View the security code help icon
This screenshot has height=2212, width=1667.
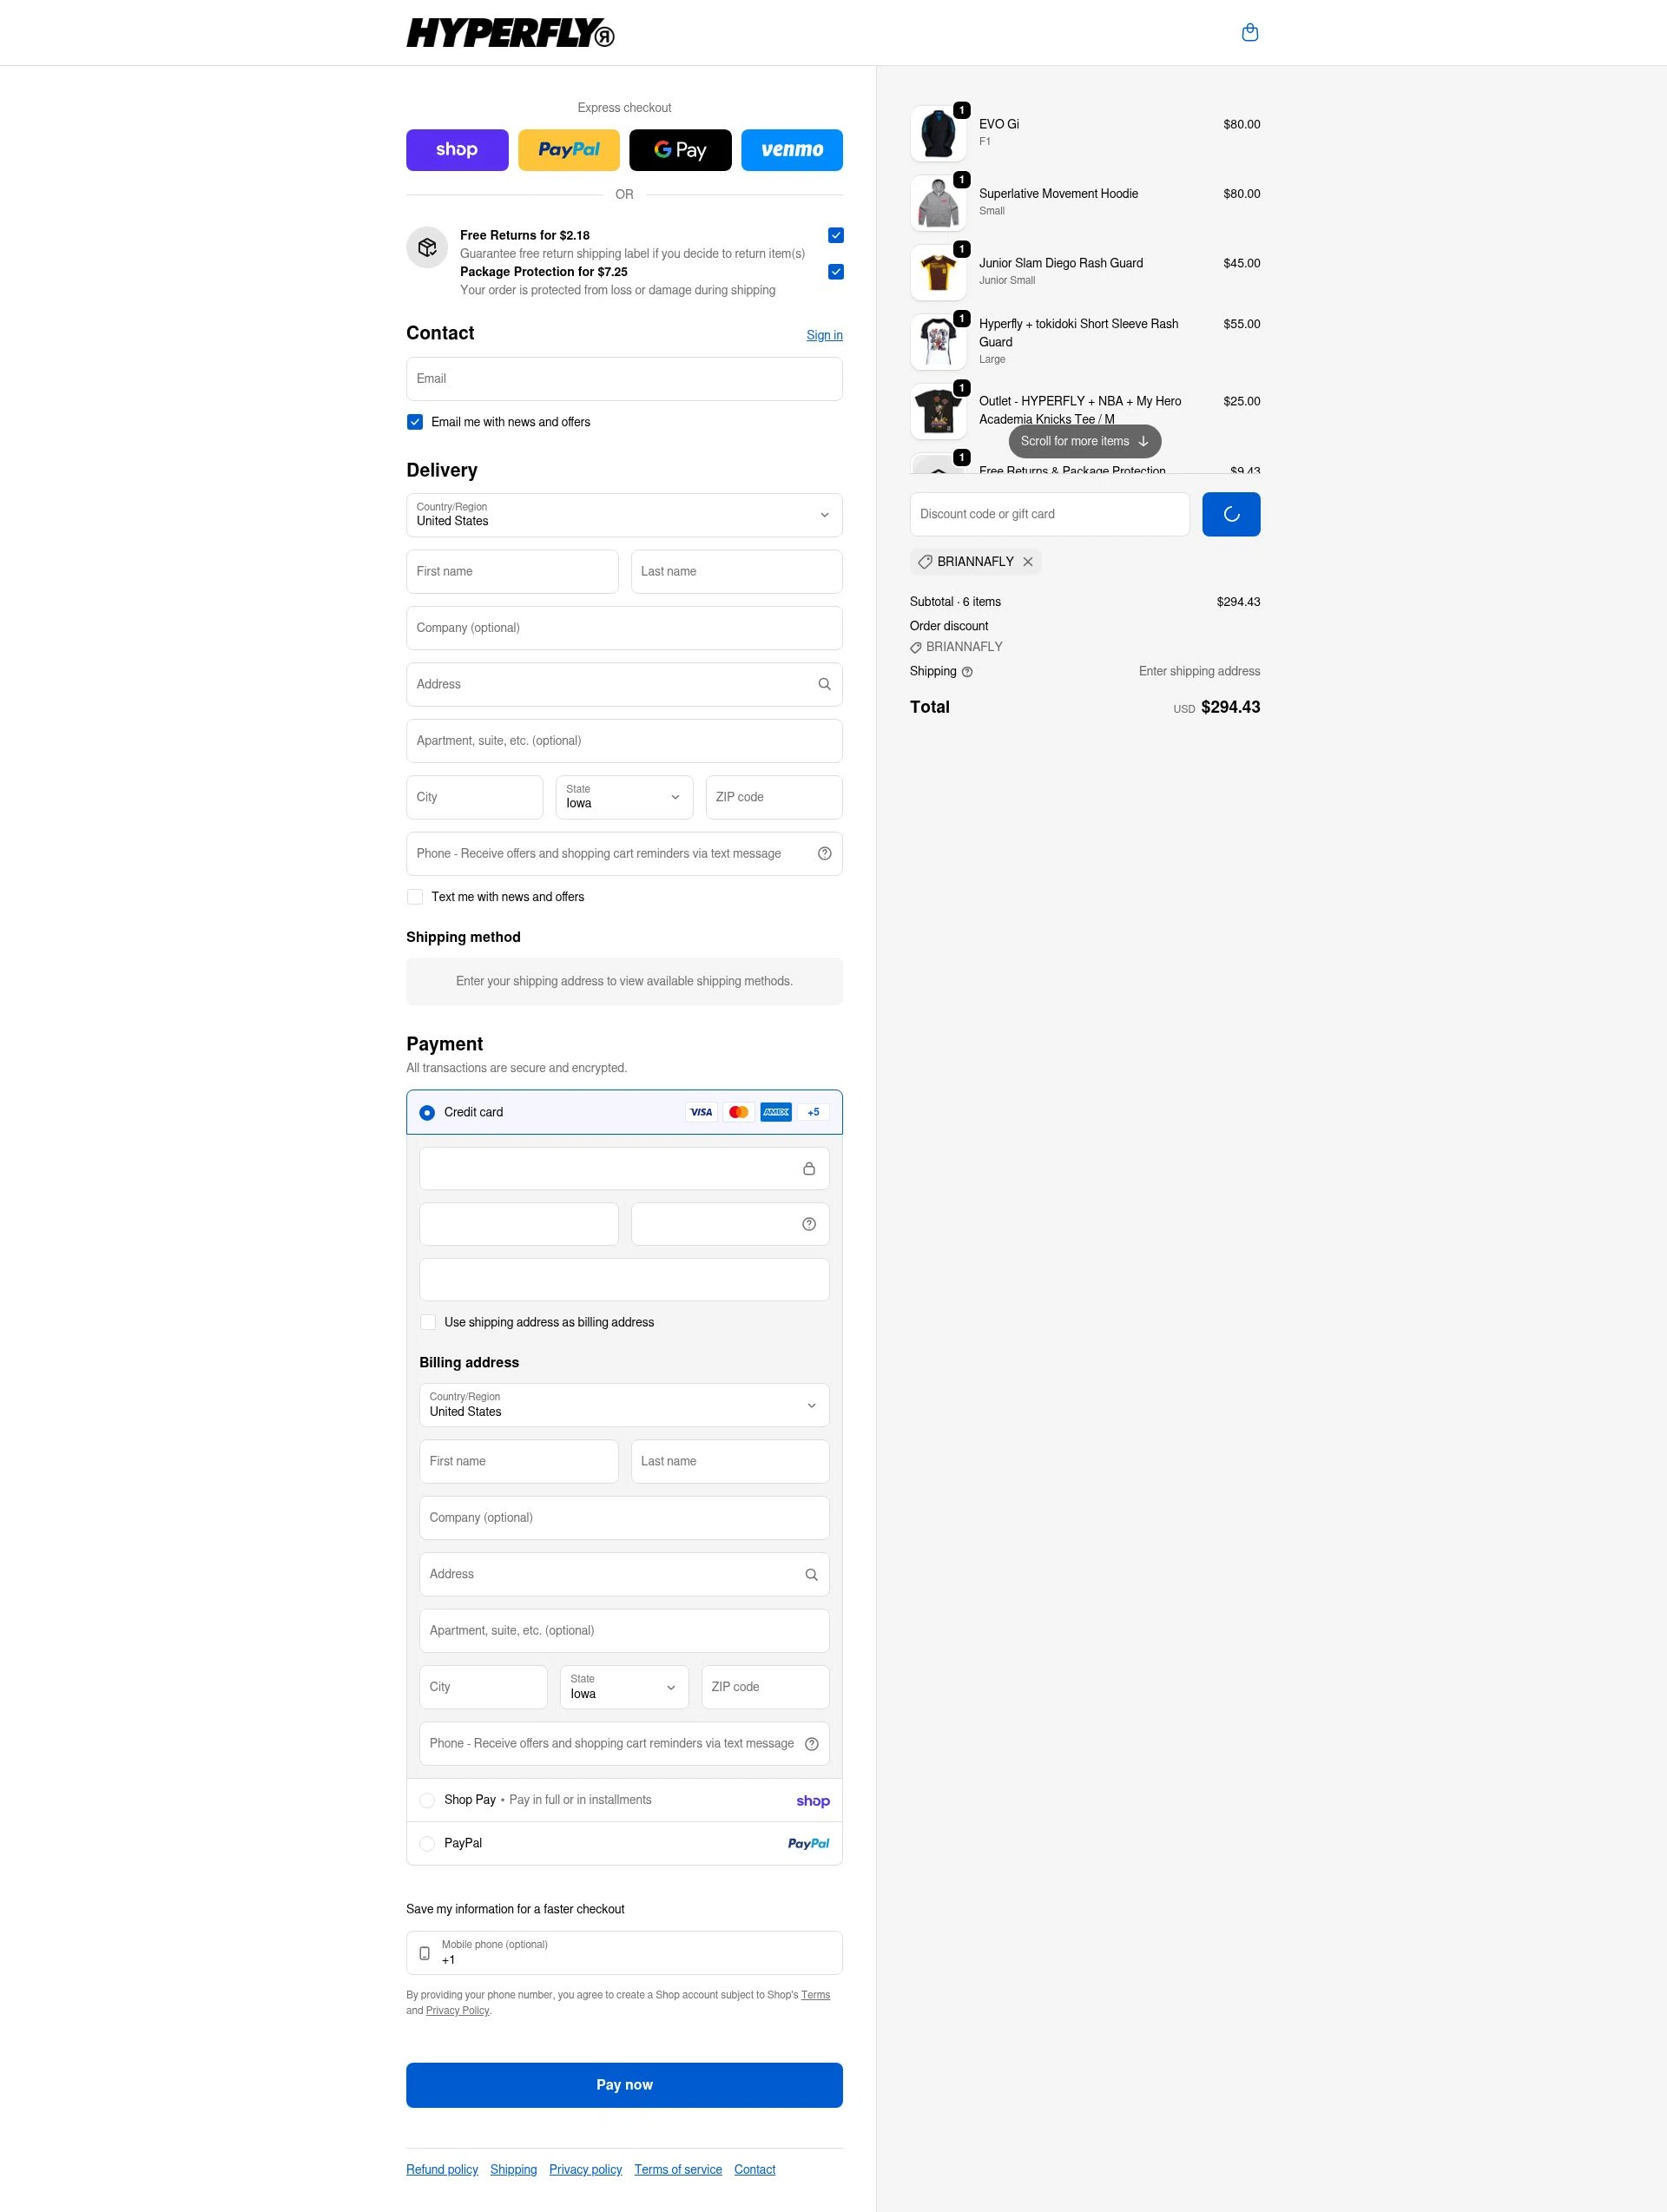808,1223
